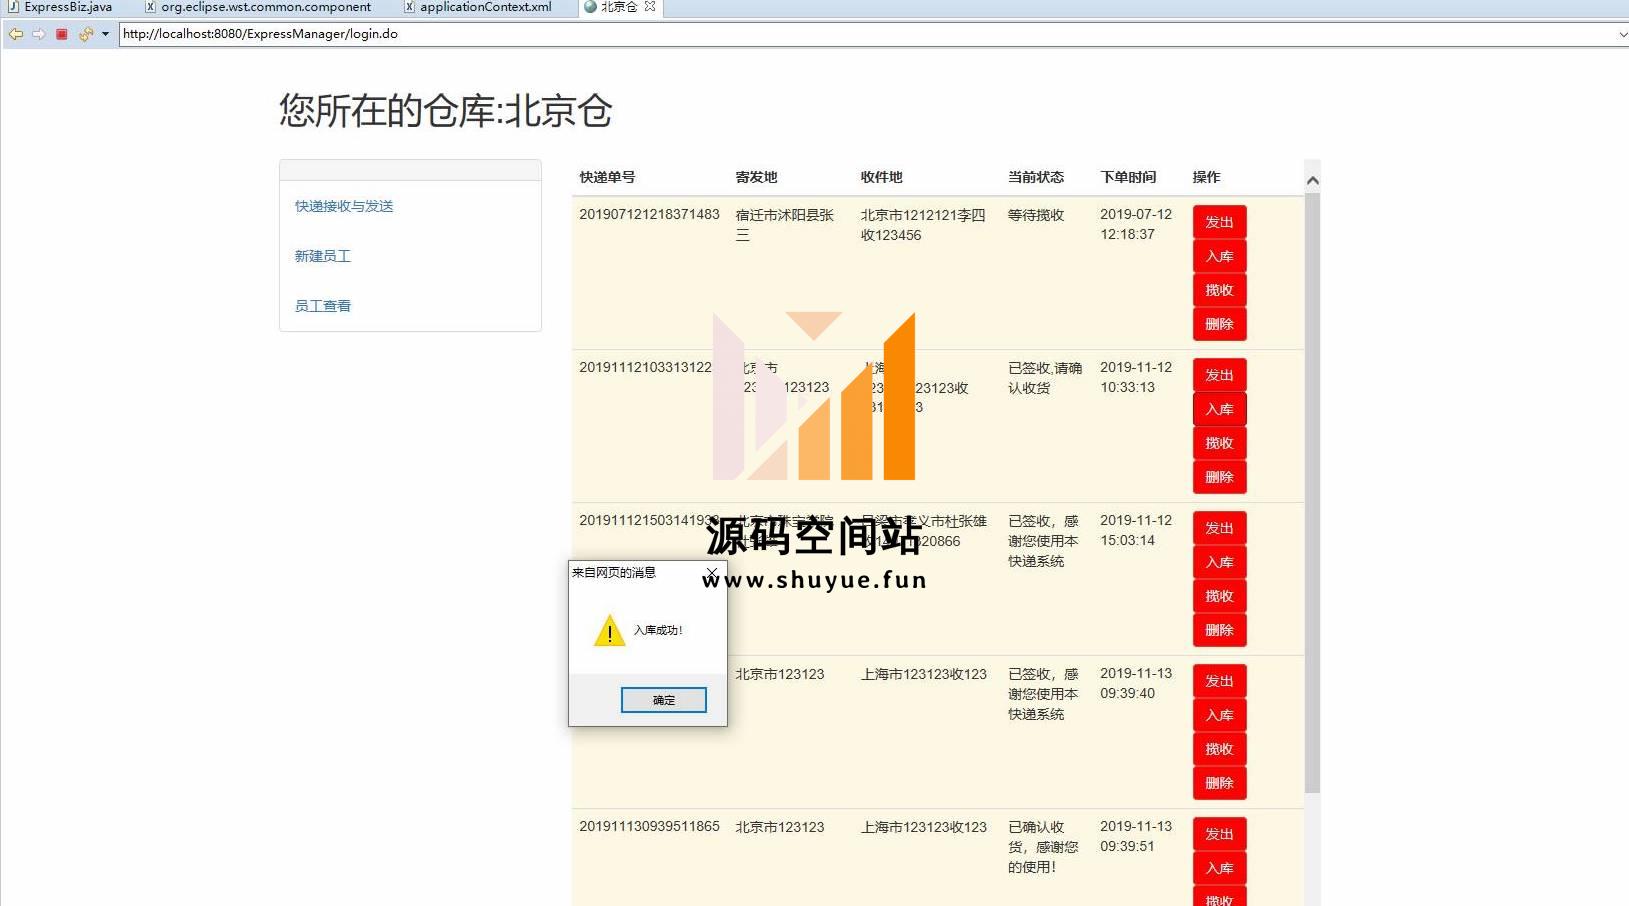Select tracking number 20191112103313122
Image resolution: width=1629 pixels, height=906 pixels.
pos(645,367)
